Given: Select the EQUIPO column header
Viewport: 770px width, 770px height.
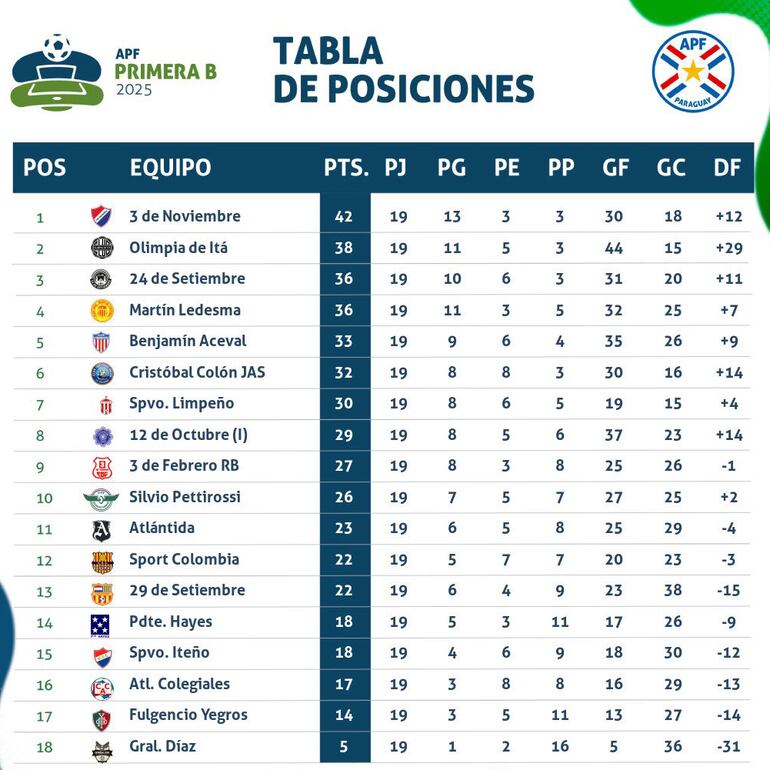Looking at the screenshot, I should point(170,168).
